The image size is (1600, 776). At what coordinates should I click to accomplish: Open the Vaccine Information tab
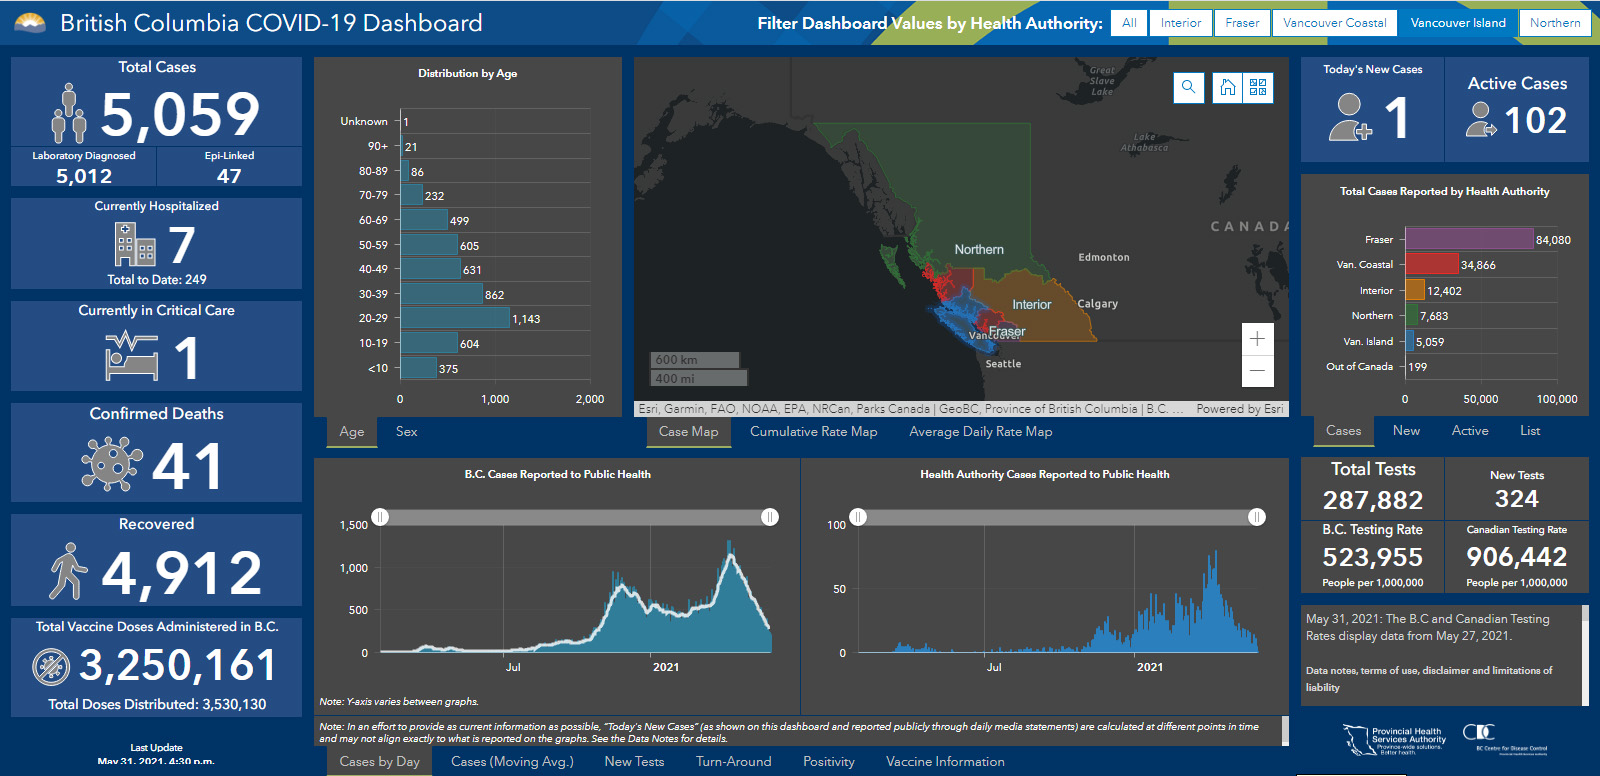[945, 762]
